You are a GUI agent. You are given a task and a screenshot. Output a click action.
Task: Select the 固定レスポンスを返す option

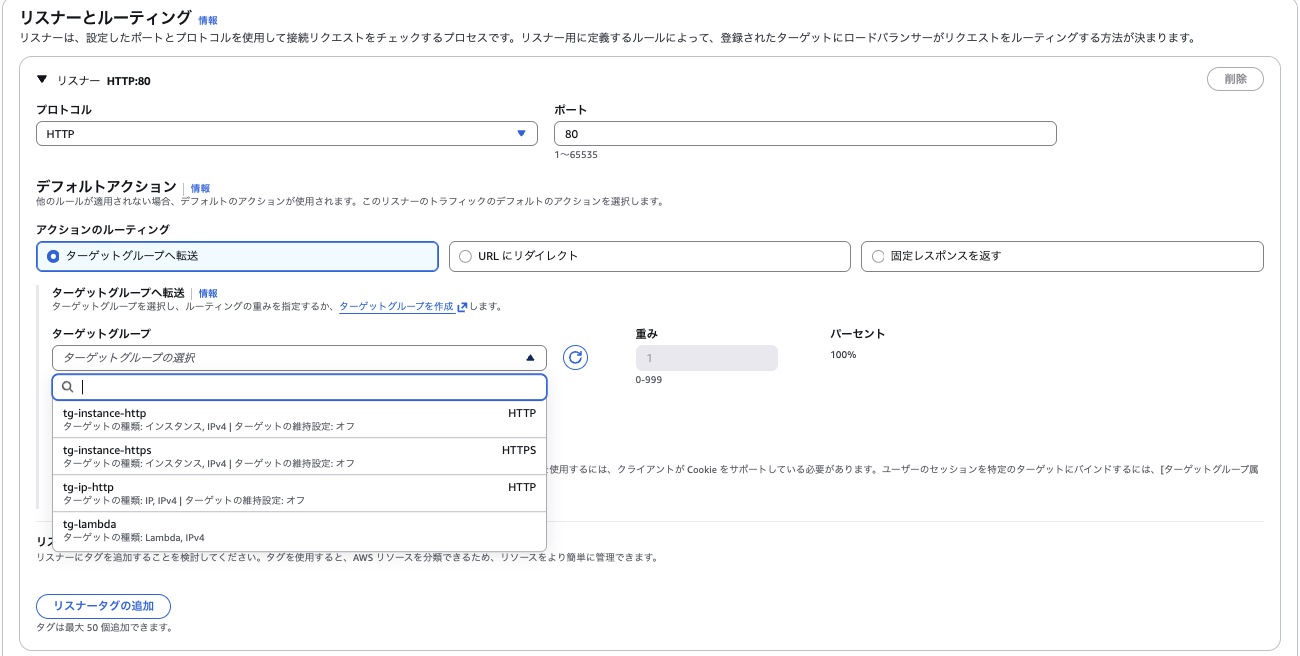877,256
